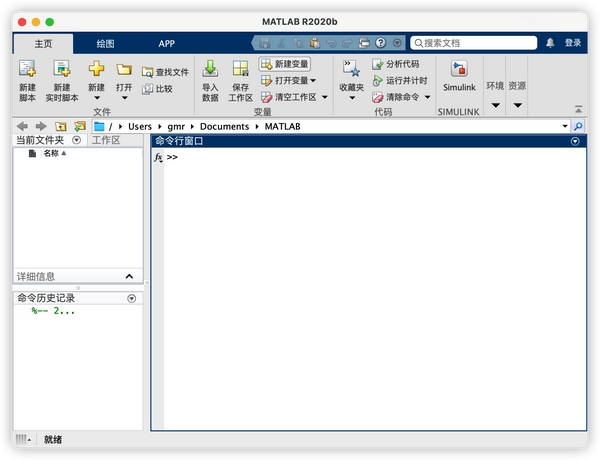This screenshot has height=460, width=600.
Task: Click 比较 compare files
Action: point(157,89)
